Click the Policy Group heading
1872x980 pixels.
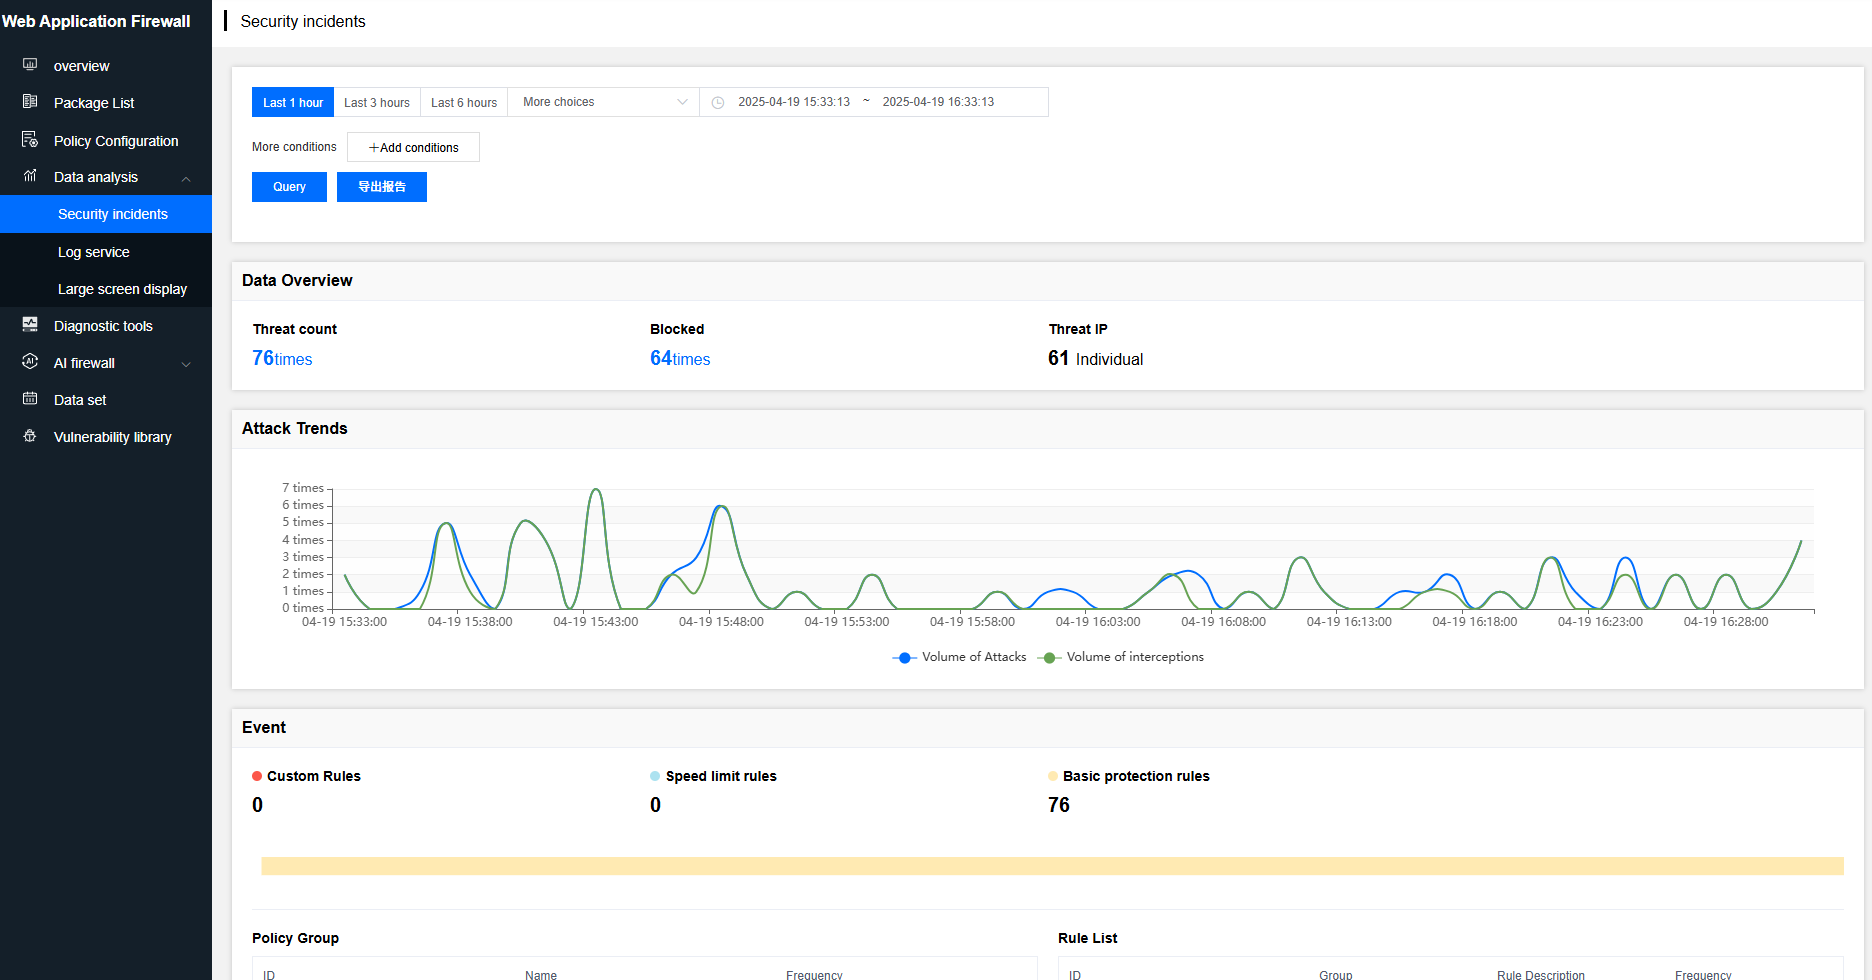point(295,938)
